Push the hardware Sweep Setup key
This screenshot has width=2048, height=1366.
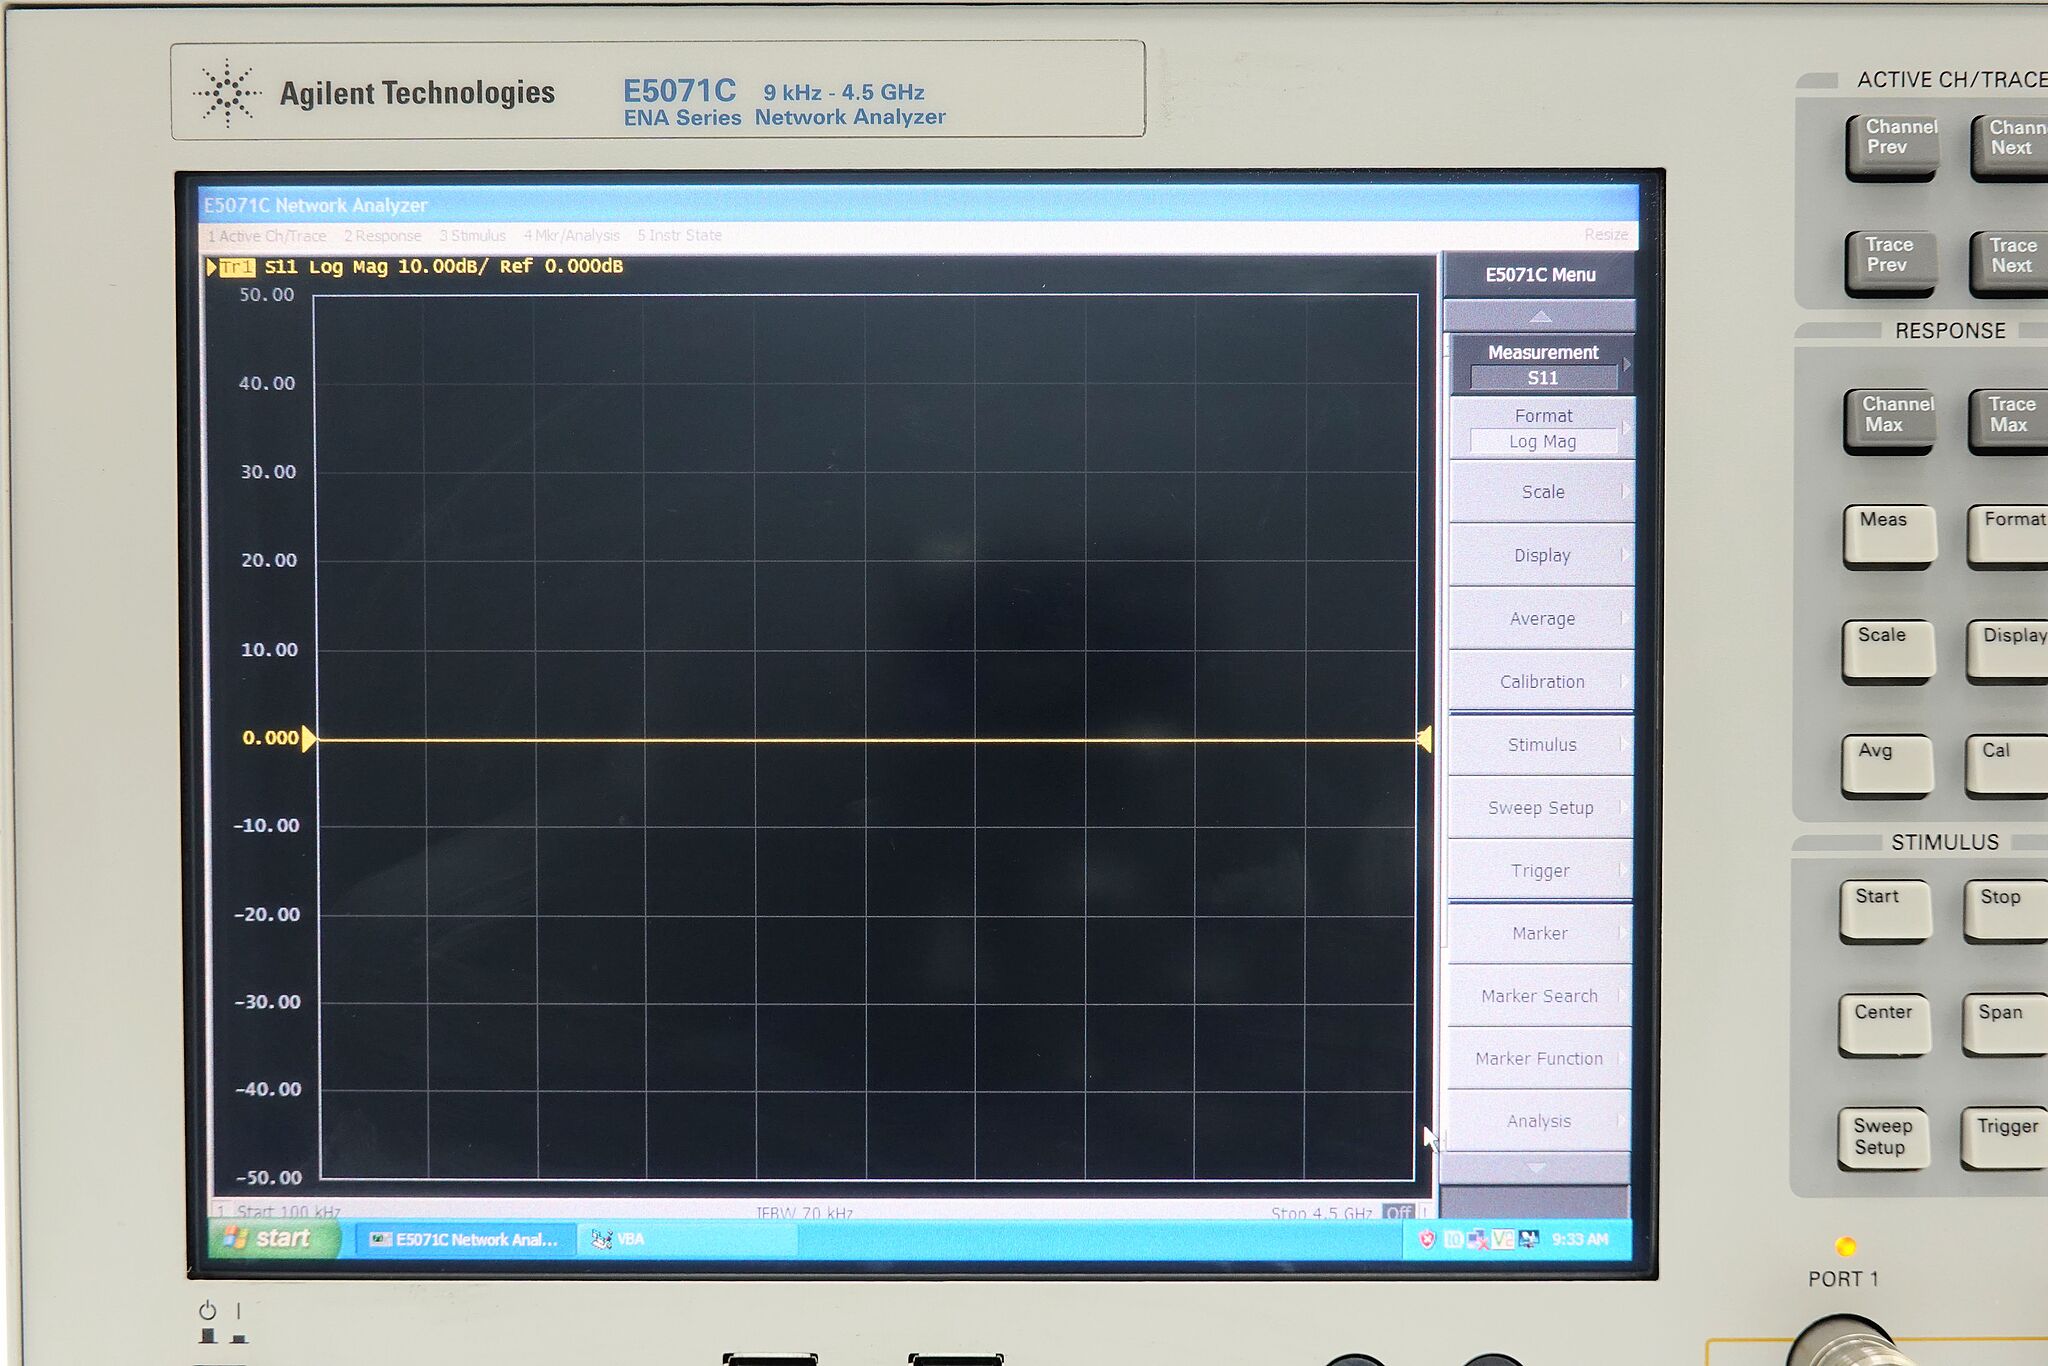click(x=1882, y=1139)
